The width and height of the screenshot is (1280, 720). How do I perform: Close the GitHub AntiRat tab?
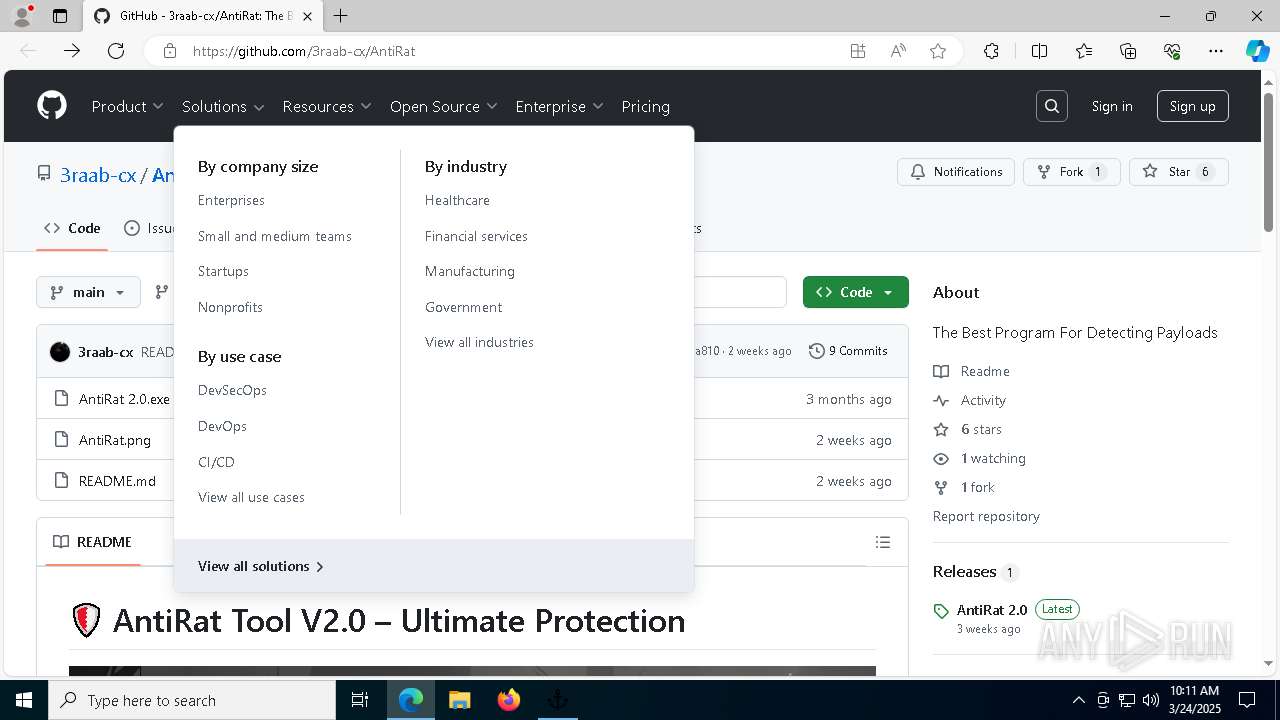pyautogui.click(x=307, y=16)
